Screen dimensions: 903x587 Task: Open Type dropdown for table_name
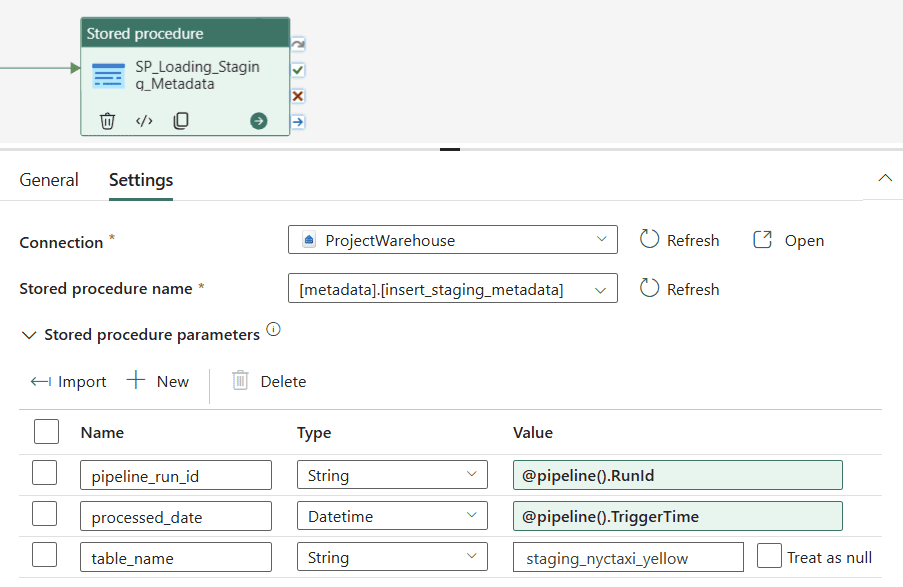pyautogui.click(x=392, y=556)
